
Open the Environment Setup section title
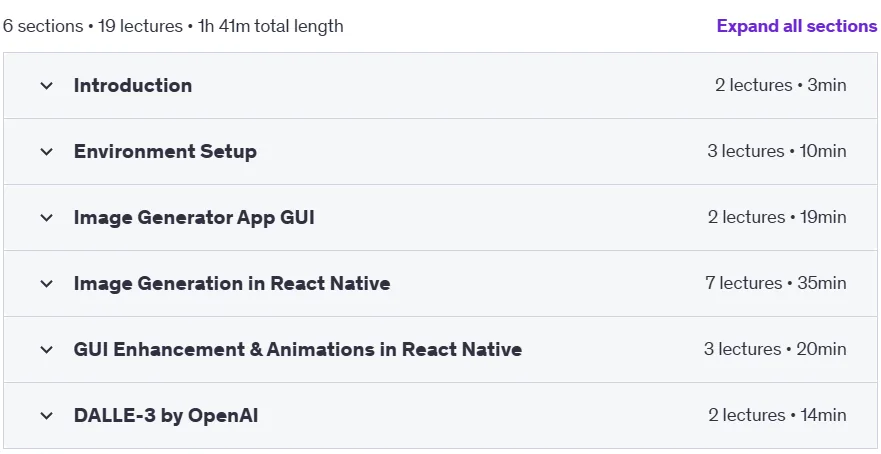[x=165, y=152]
